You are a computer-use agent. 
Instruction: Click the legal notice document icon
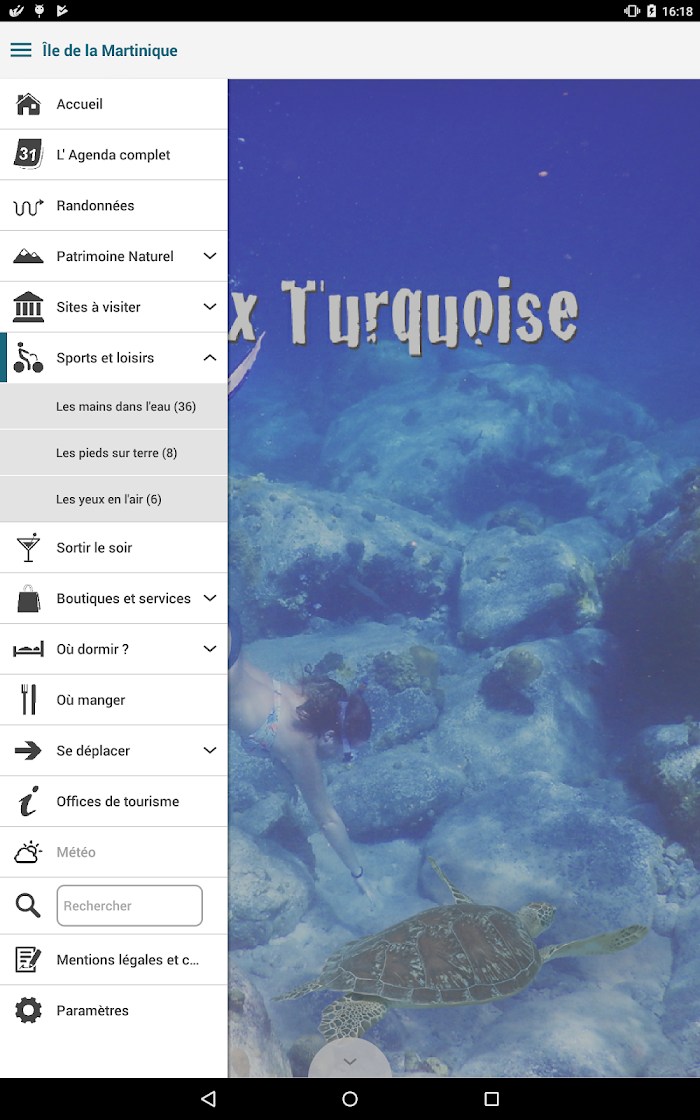28,959
